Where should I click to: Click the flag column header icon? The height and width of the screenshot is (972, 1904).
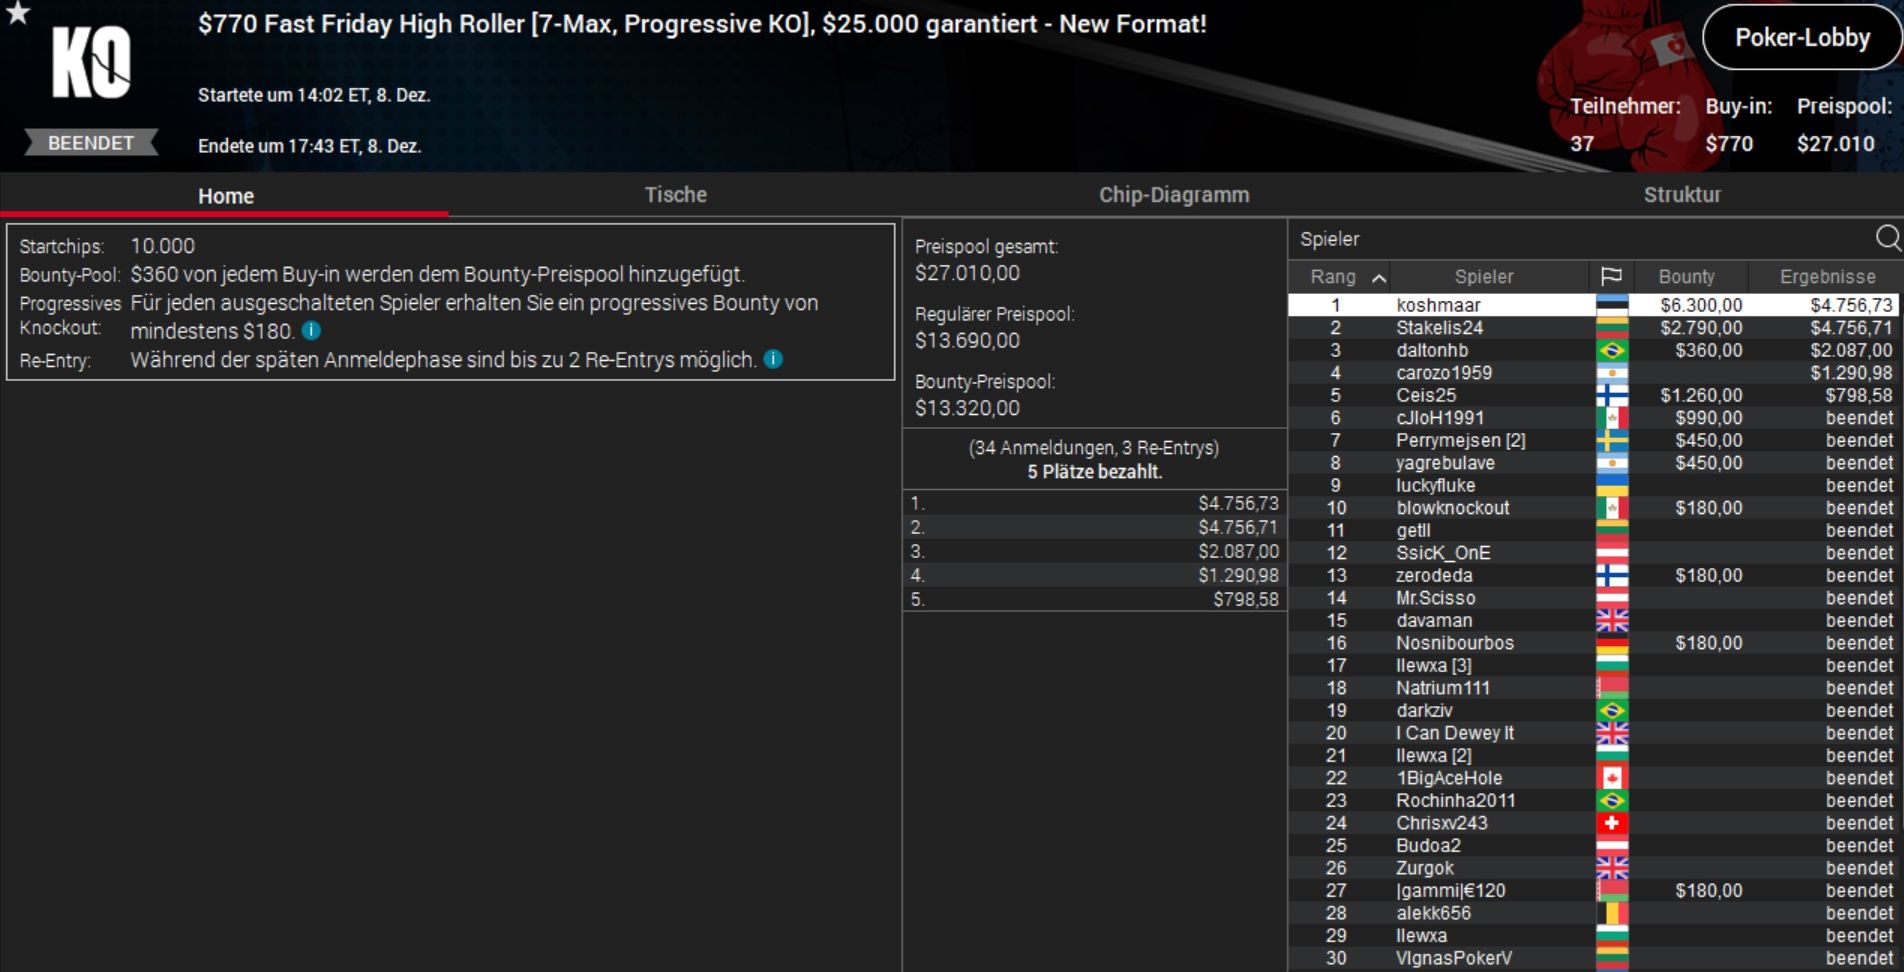pyautogui.click(x=1610, y=277)
